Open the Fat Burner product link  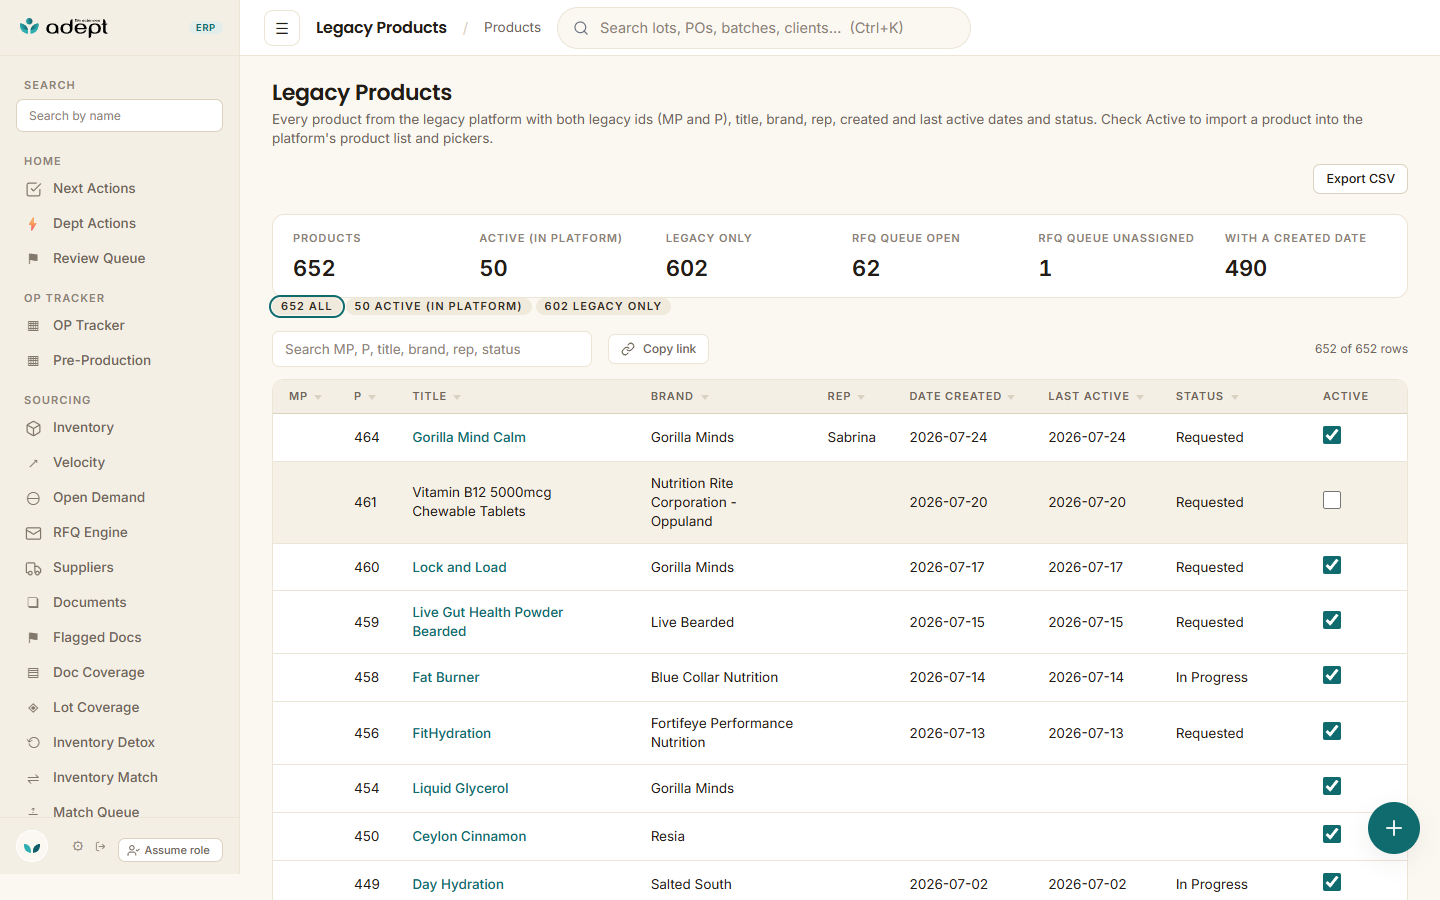[446, 677]
